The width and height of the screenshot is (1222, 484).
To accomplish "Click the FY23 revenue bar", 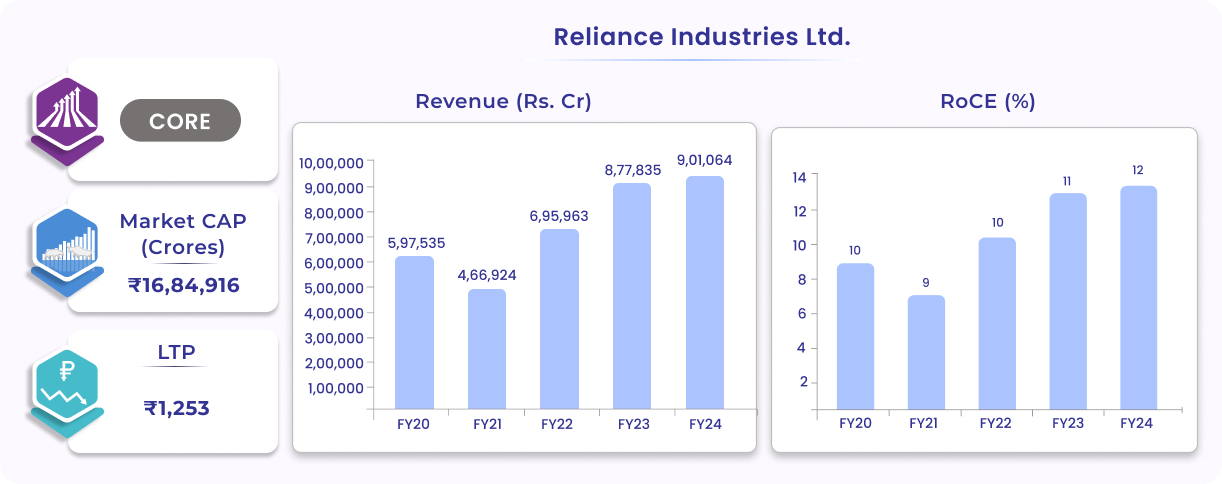I will click(633, 296).
